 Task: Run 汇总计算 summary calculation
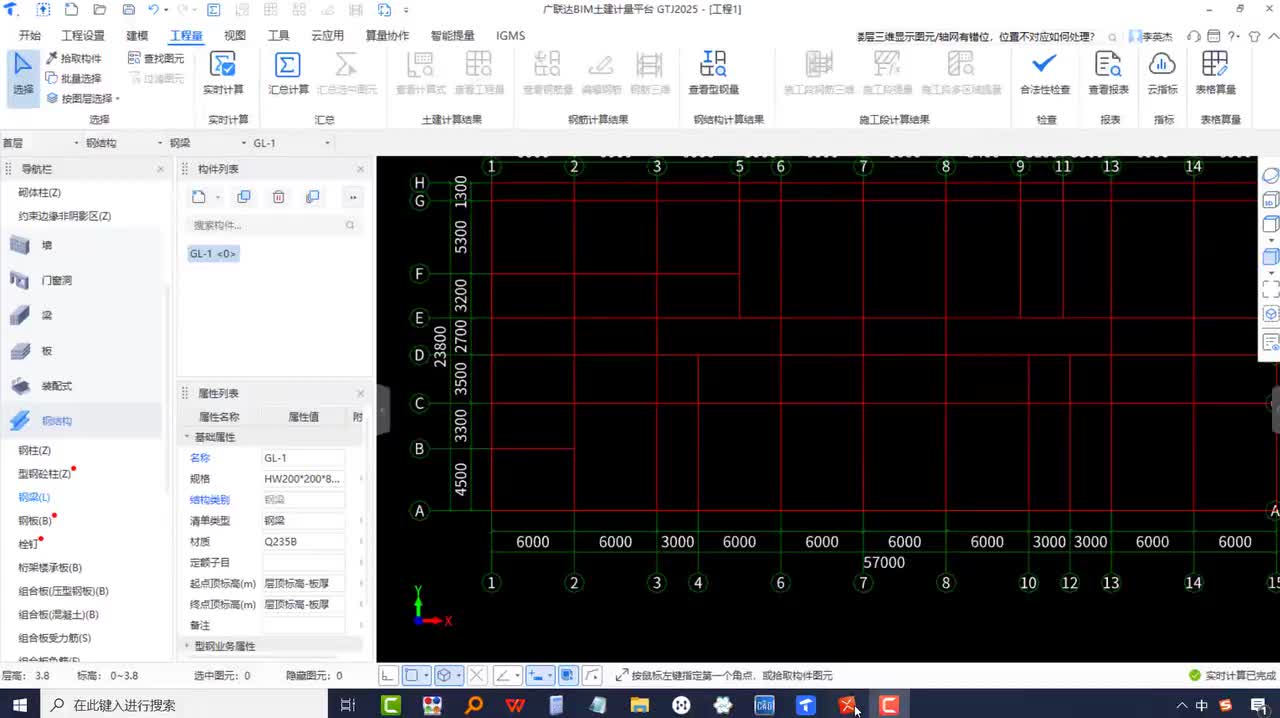pyautogui.click(x=288, y=73)
